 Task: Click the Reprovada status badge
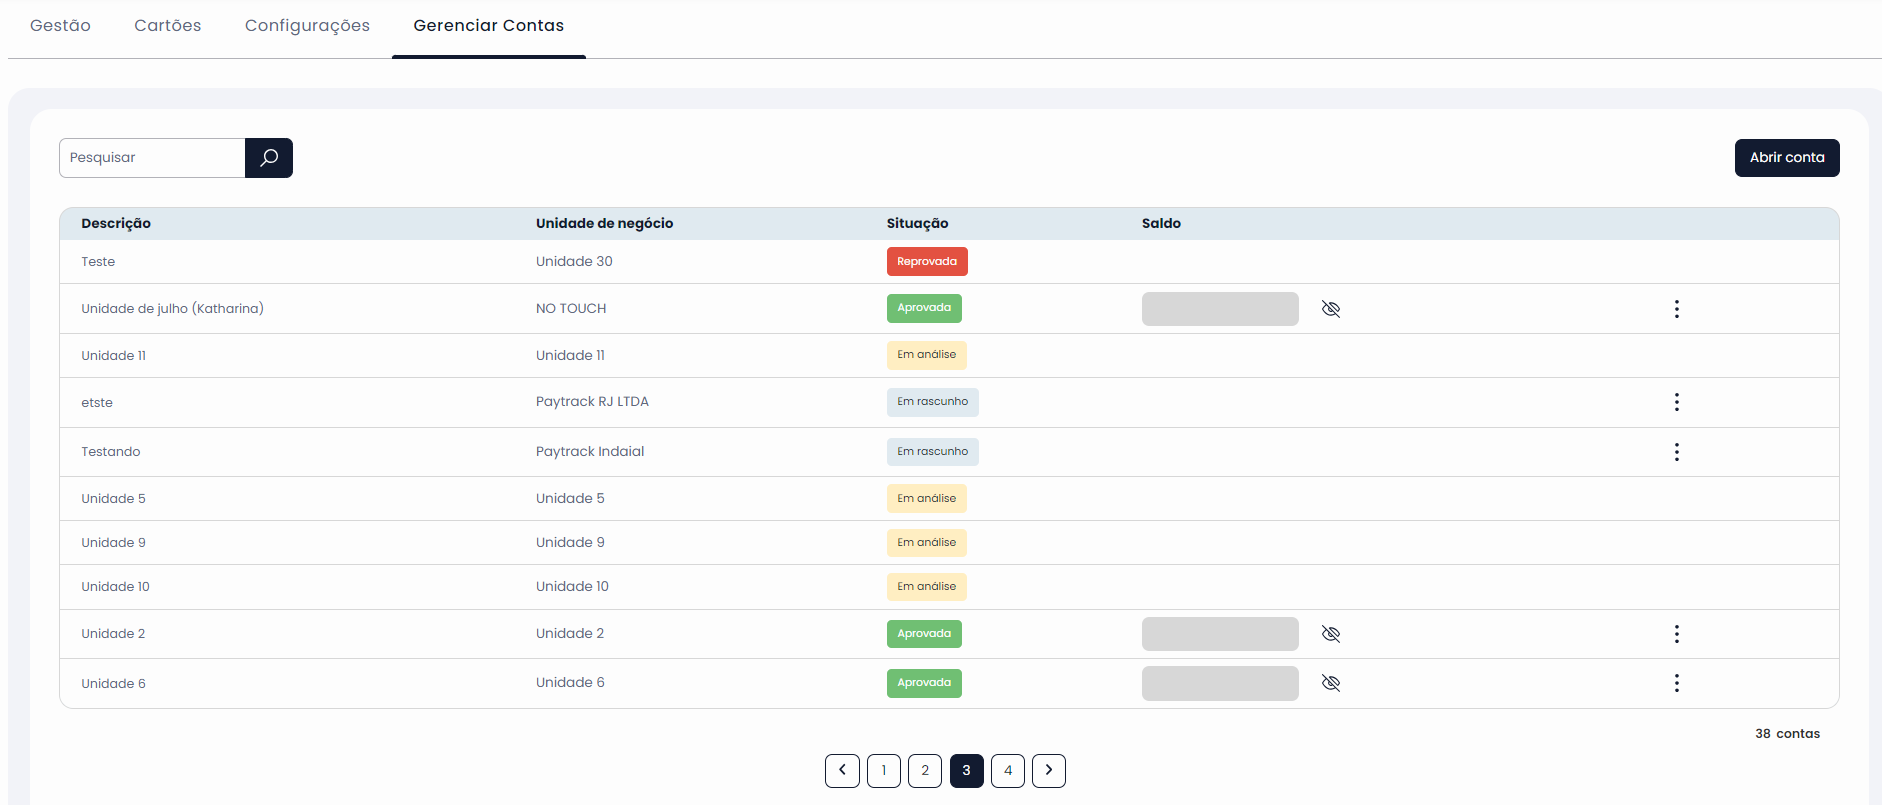927,262
